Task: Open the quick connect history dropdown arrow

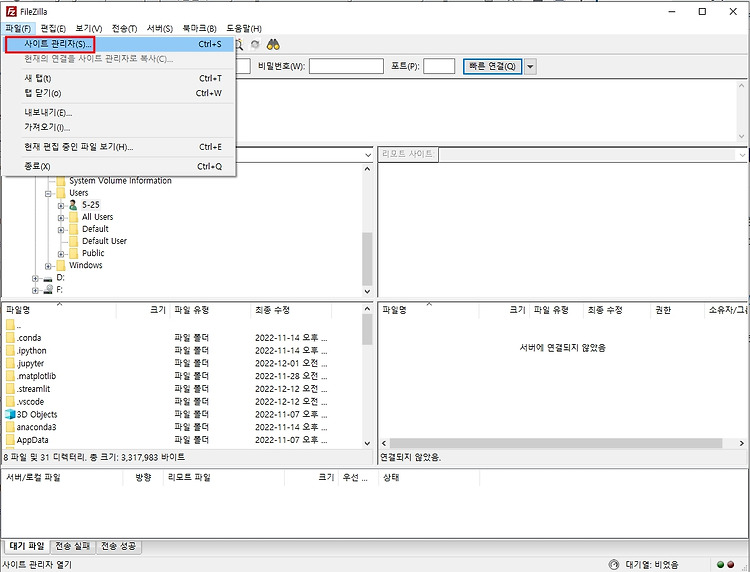Action: [x=530, y=66]
